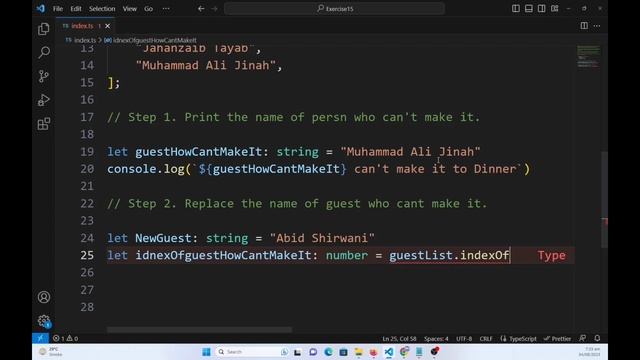
Task: Click the VS Code logo icon
Action: pyautogui.click(x=41, y=8)
